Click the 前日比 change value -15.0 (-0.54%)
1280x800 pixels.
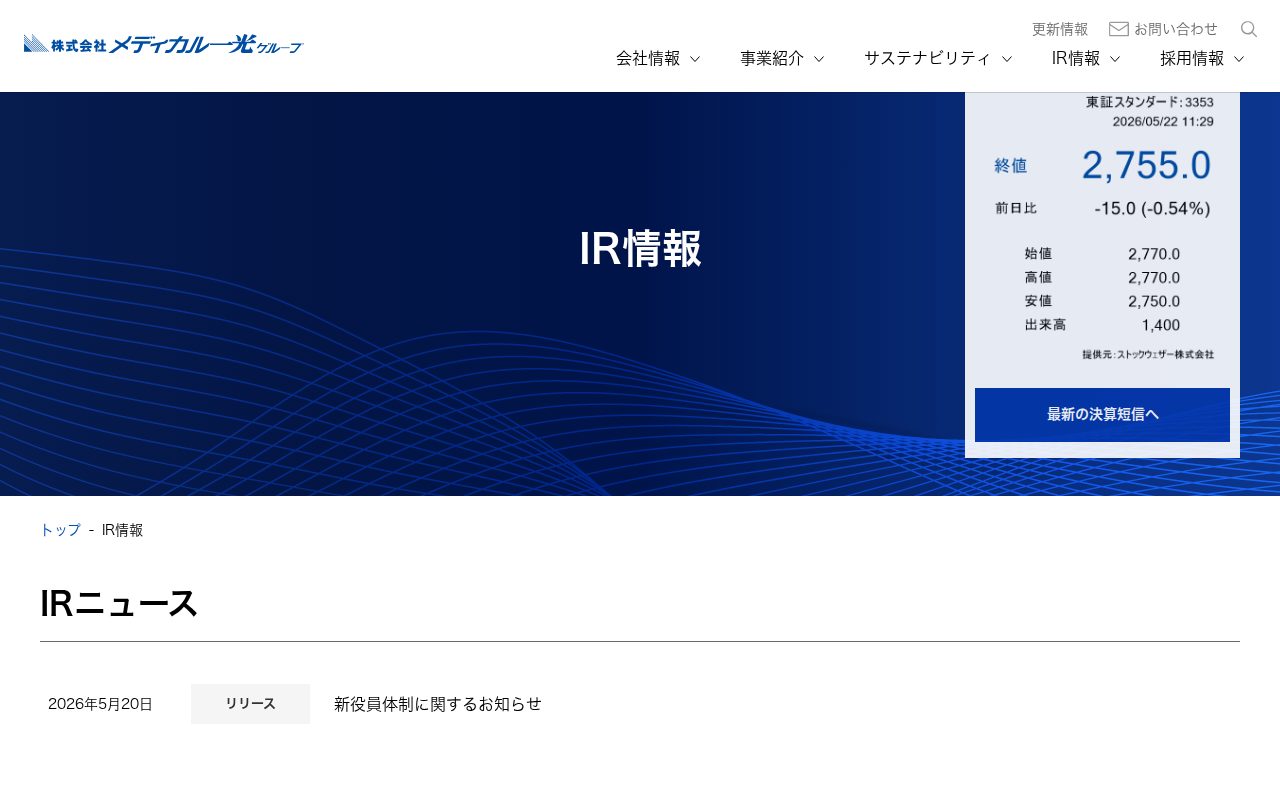click(1152, 209)
